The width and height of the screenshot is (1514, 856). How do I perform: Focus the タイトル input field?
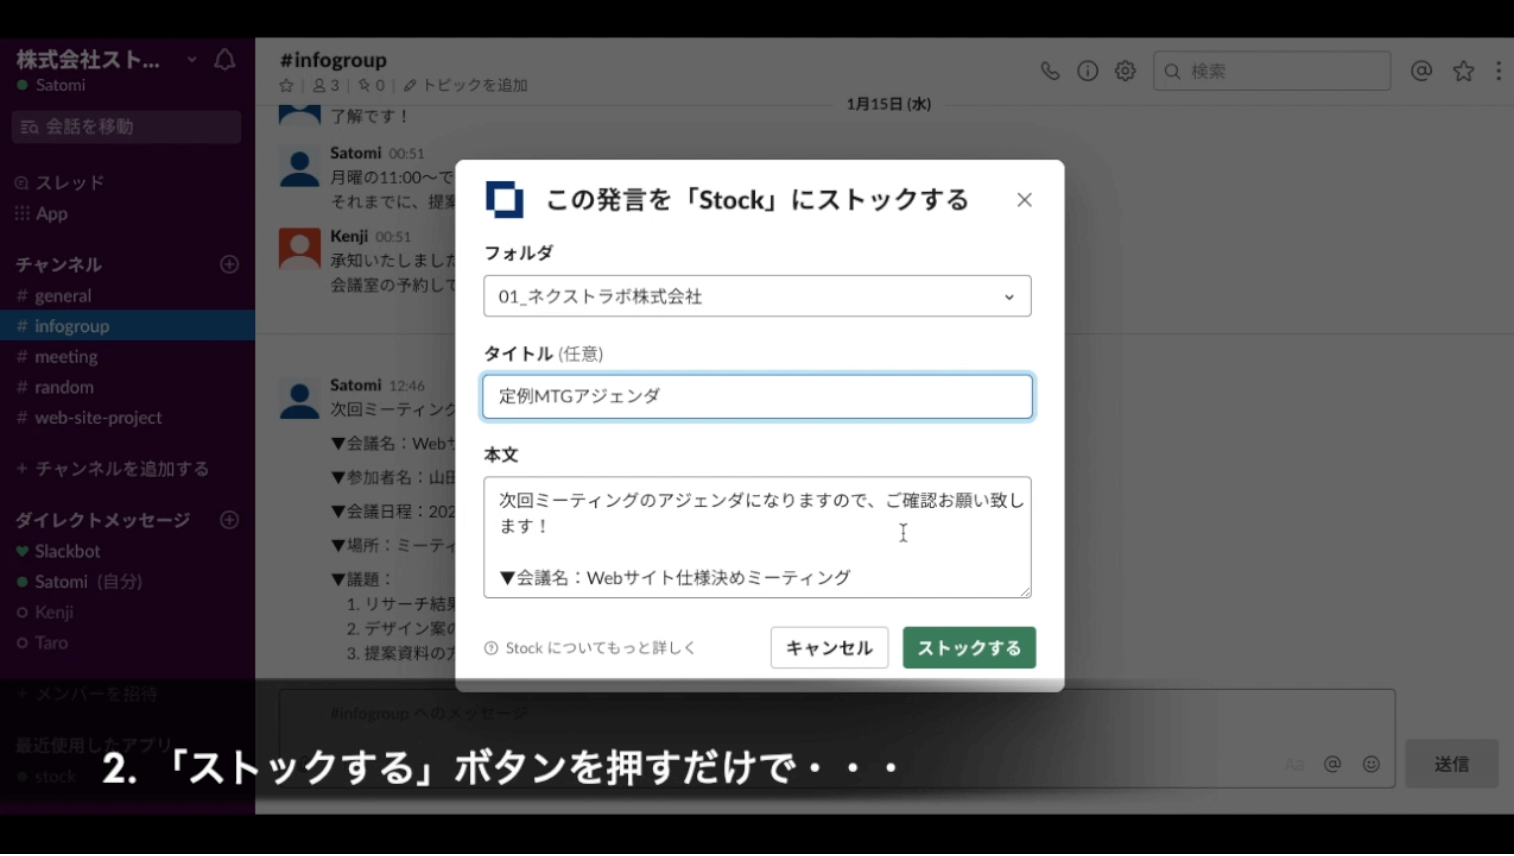(x=757, y=397)
